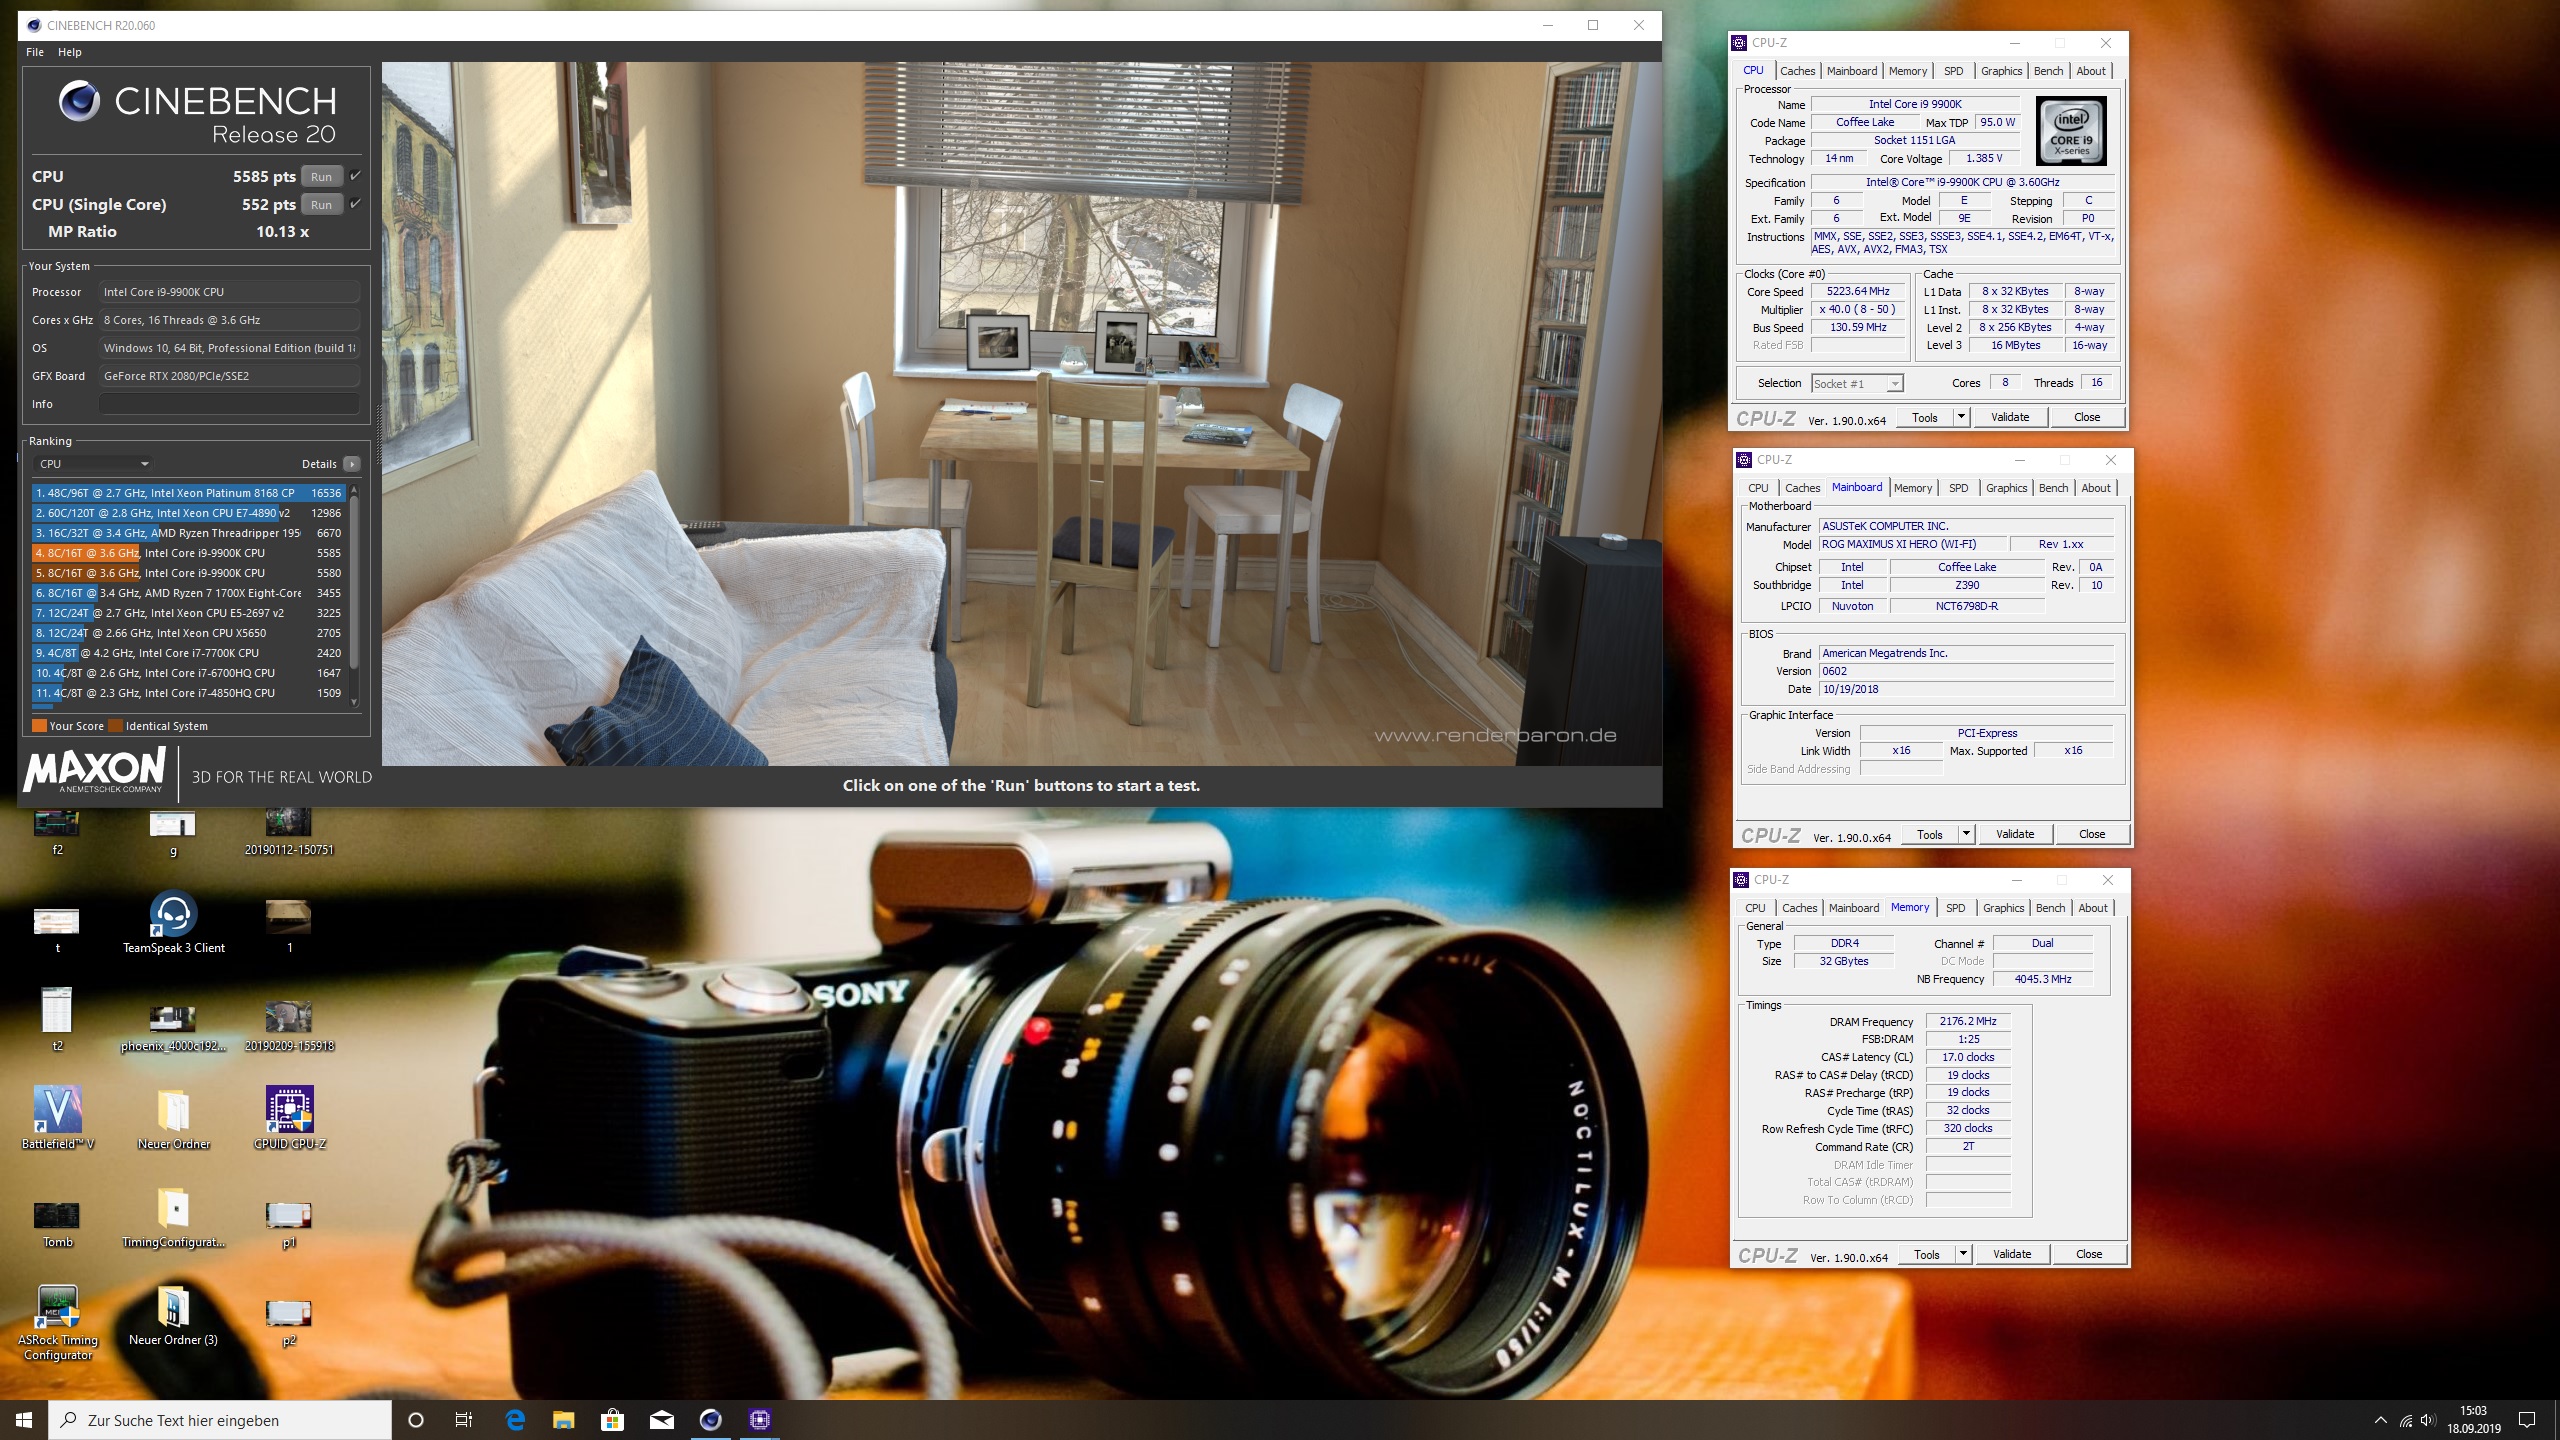Open the Battlefield V desktop shortcut
This screenshot has width=2560, height=1440.
(57, 1110)
